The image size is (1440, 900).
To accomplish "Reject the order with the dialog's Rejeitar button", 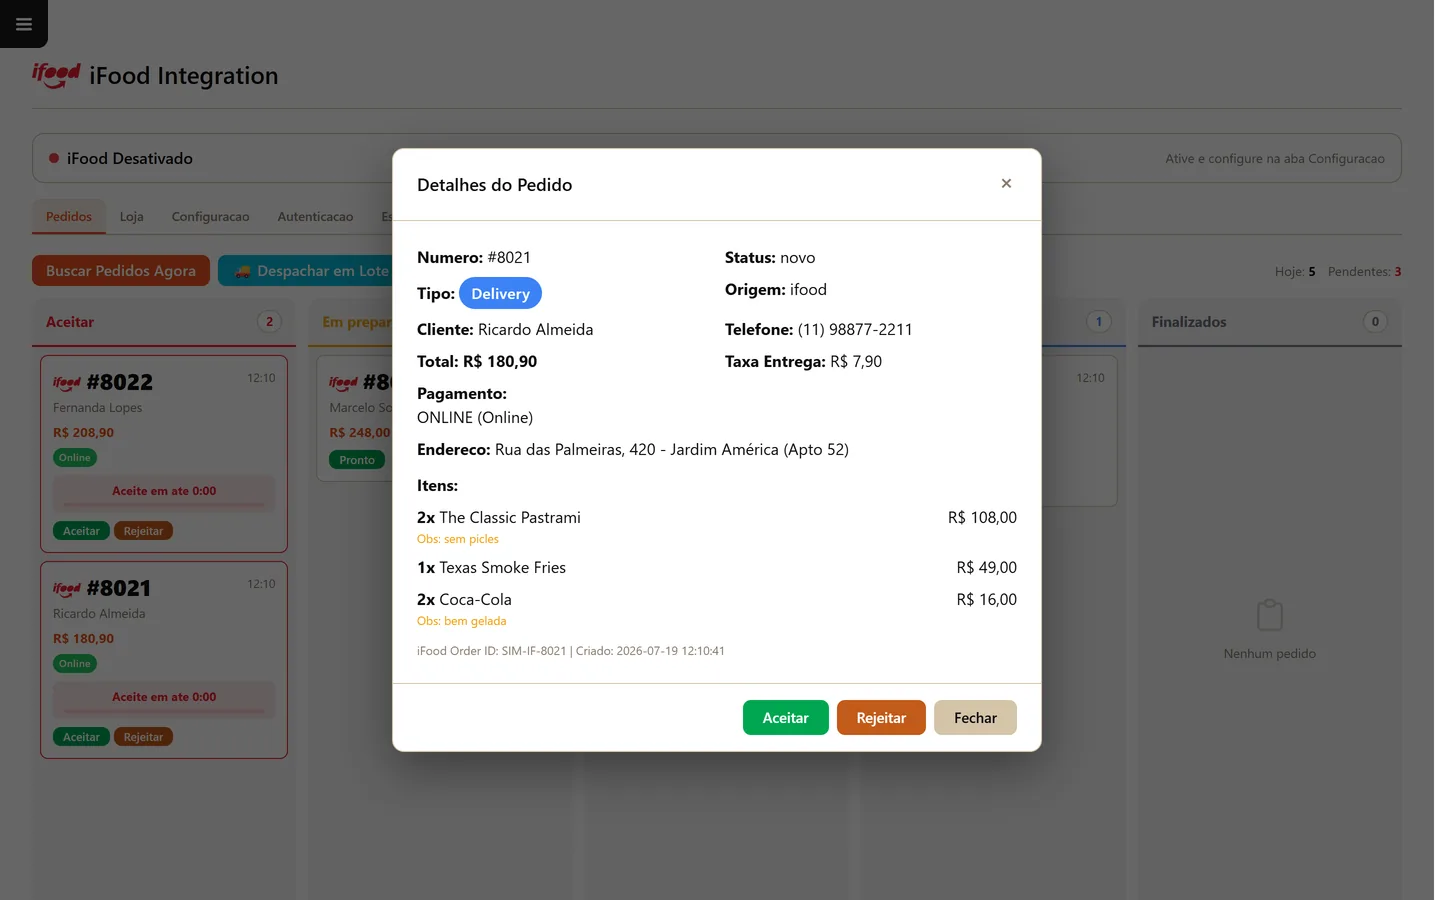I will point(881,718).
